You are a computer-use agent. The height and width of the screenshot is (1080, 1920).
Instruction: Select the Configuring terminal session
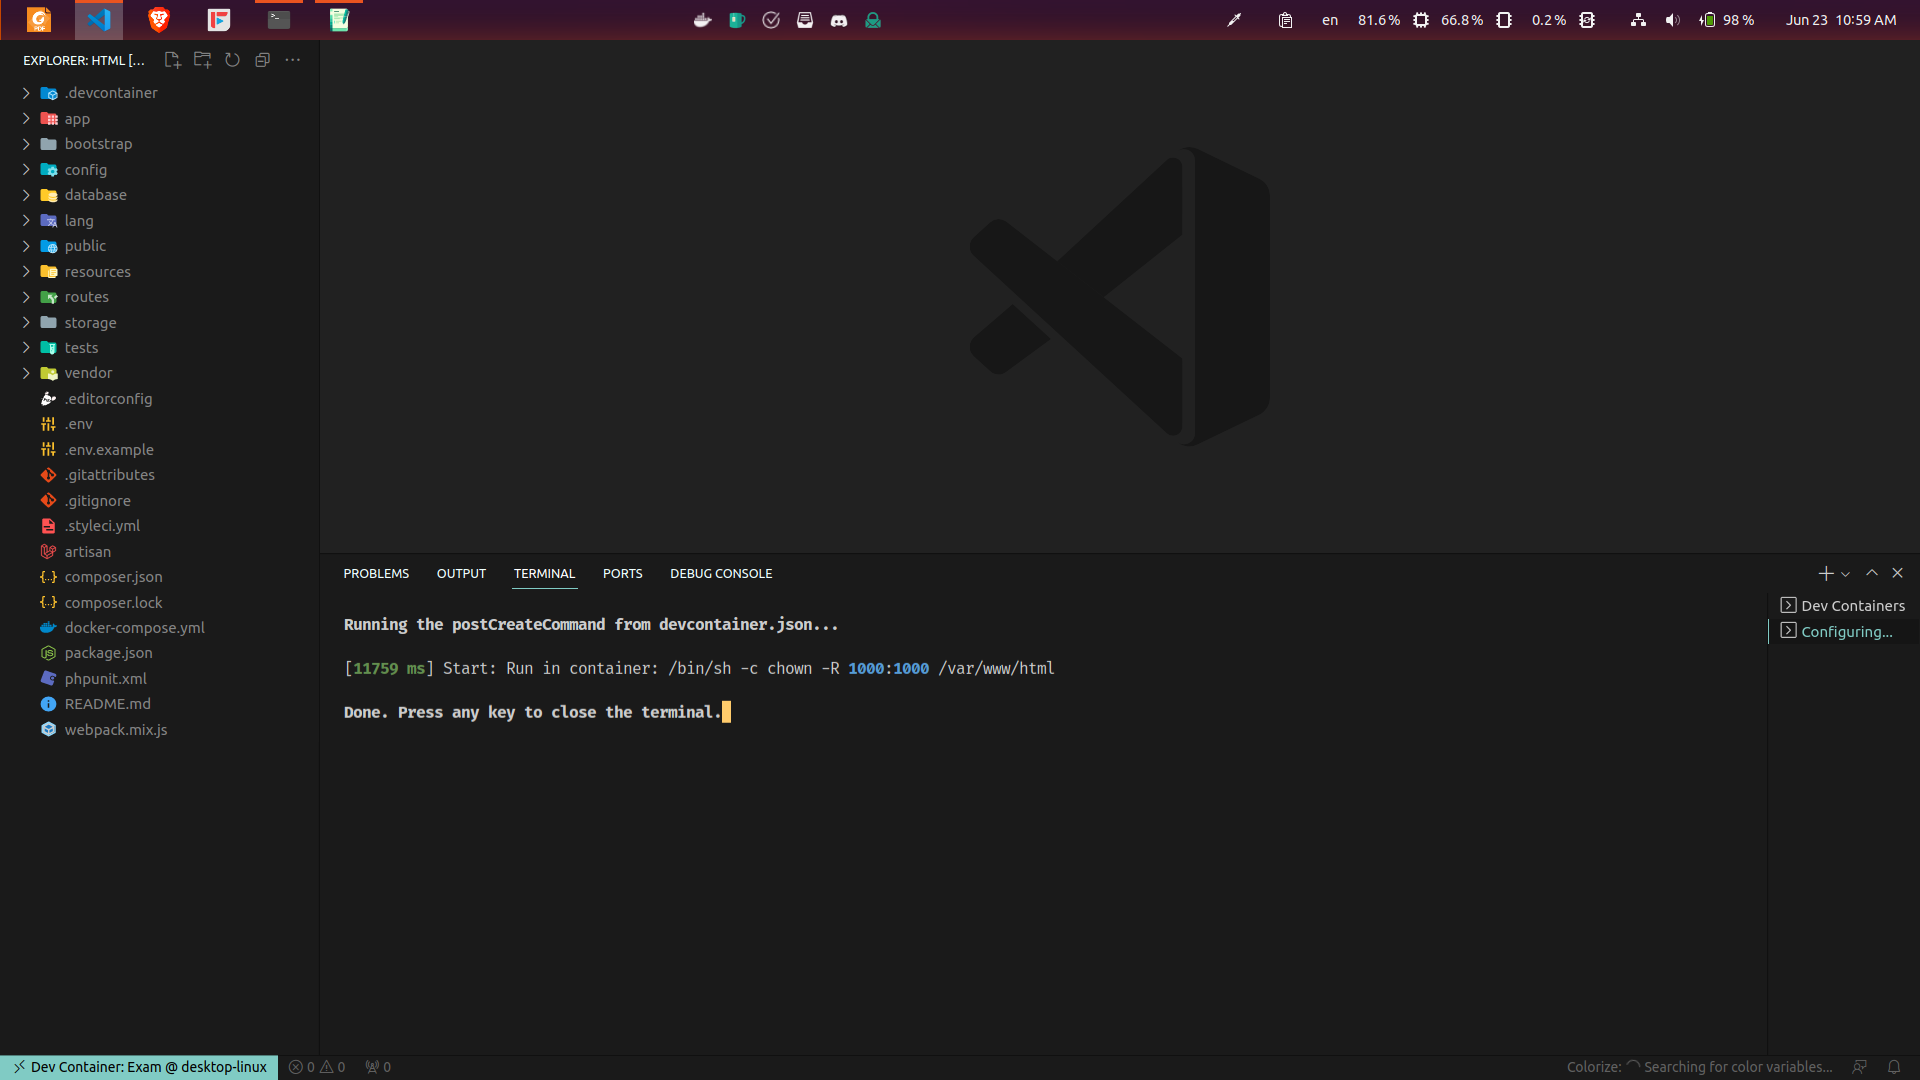[x=1846, y=631]
